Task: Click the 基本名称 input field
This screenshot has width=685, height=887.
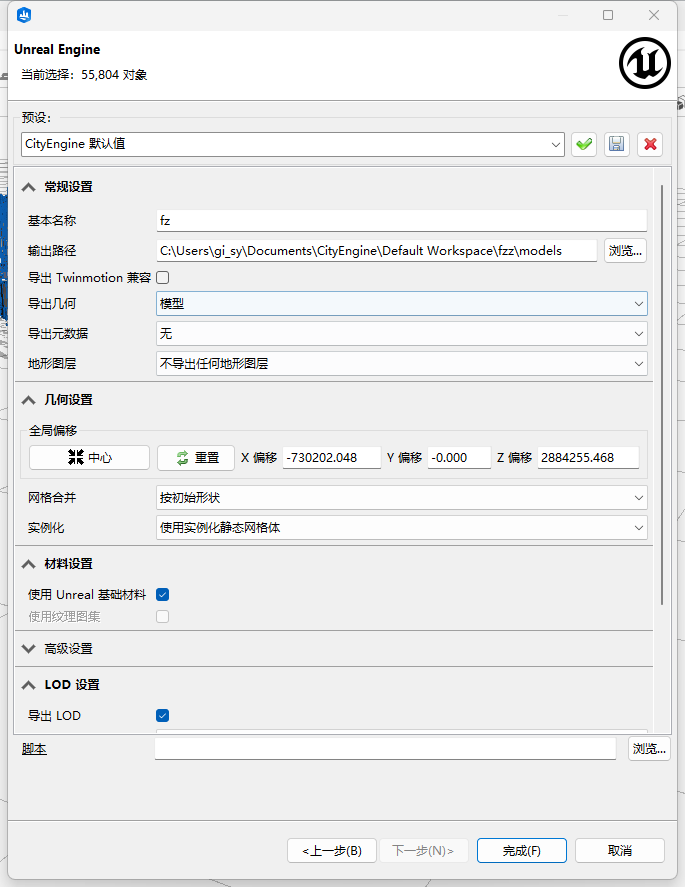Action: point(402,221)
